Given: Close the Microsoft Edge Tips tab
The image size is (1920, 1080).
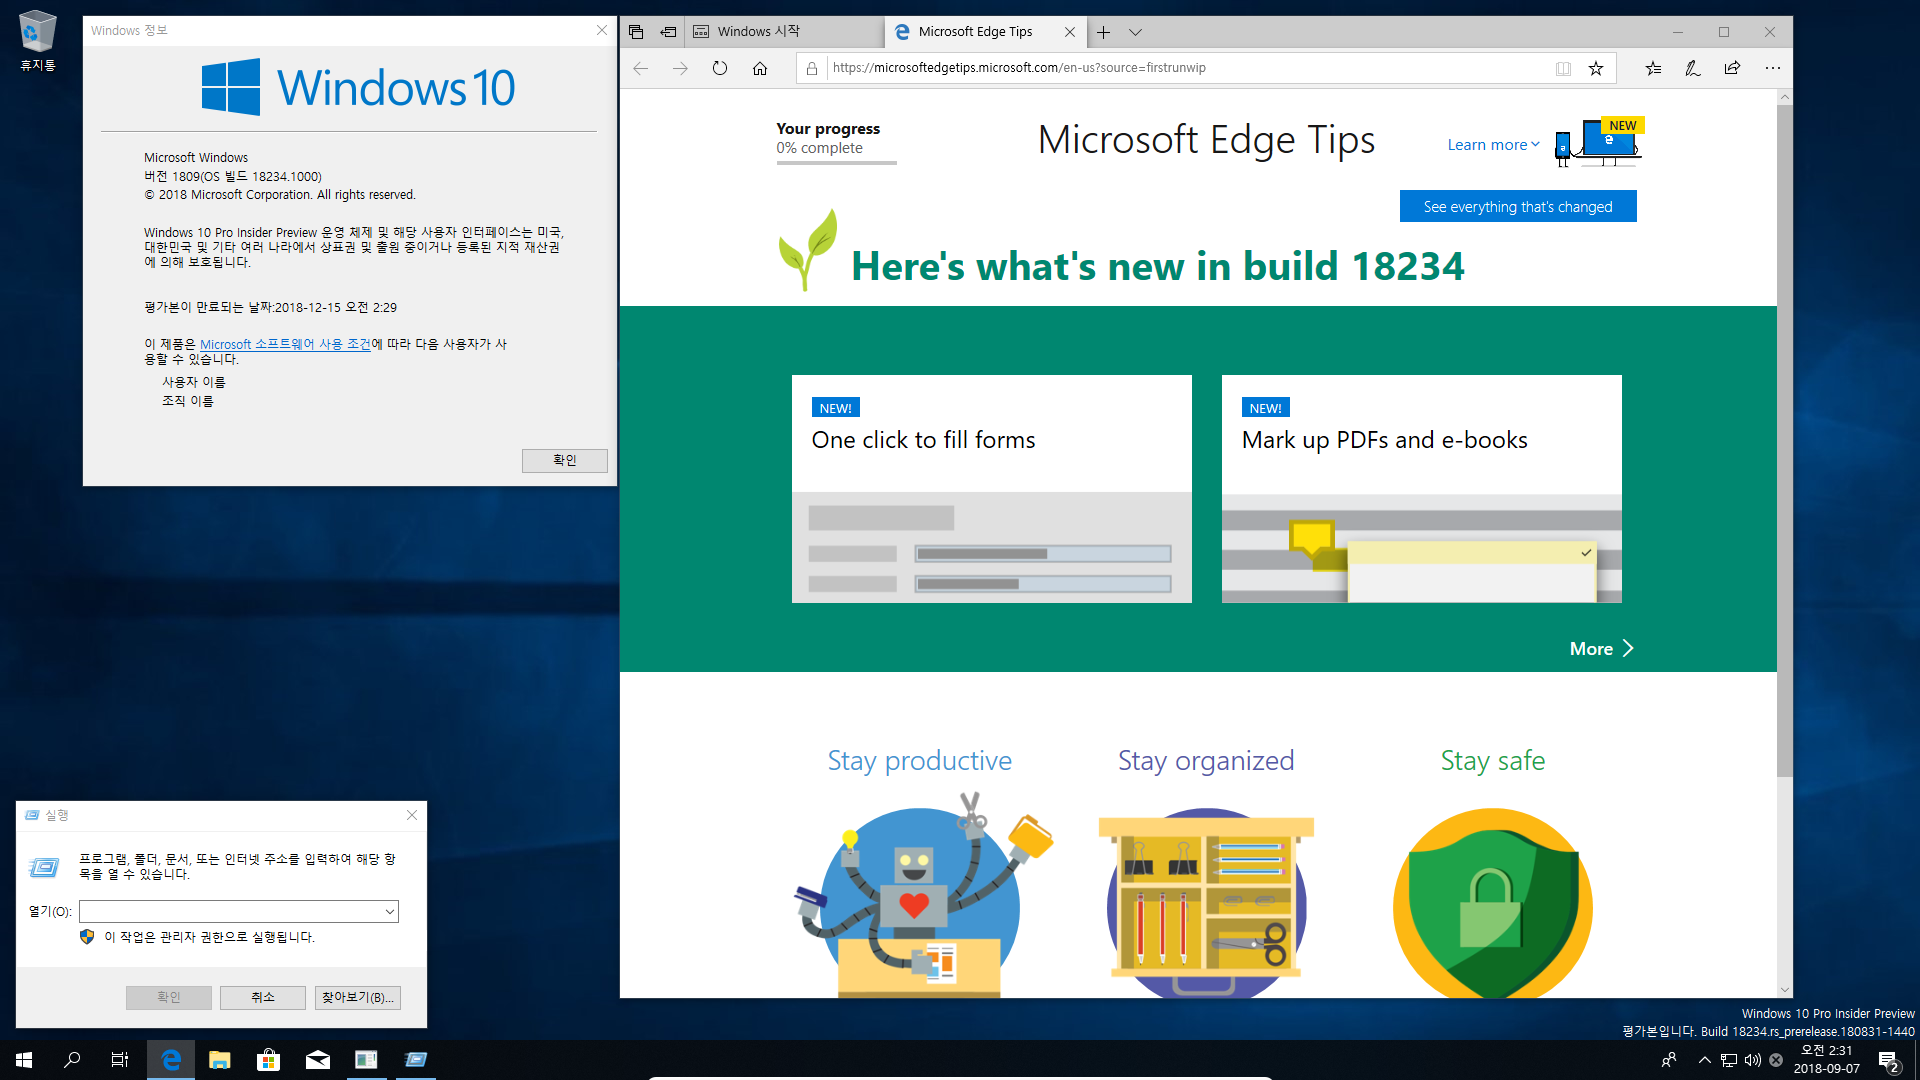Looking at the screenshot, I should (1070, 32).
